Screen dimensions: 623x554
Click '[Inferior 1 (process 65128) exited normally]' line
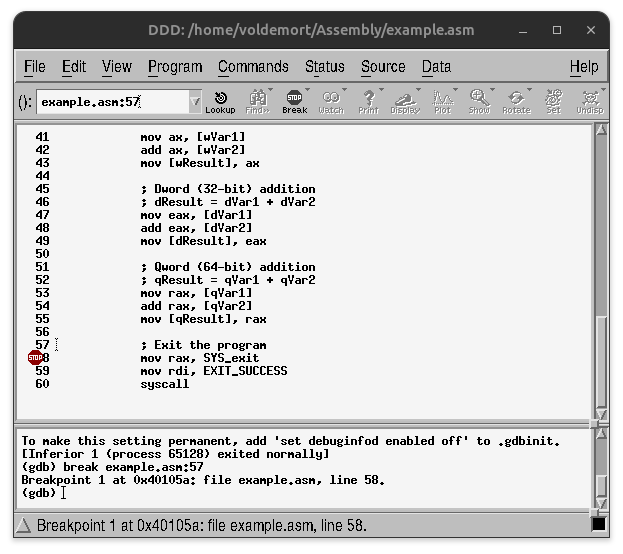tap(175, 454)
